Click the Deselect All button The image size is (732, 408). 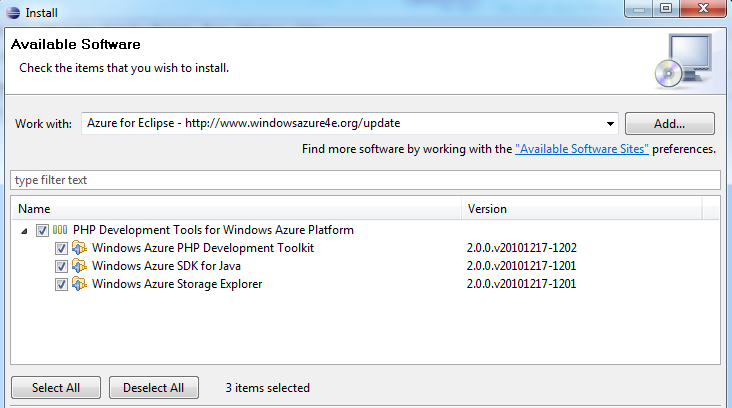point(154,387)
